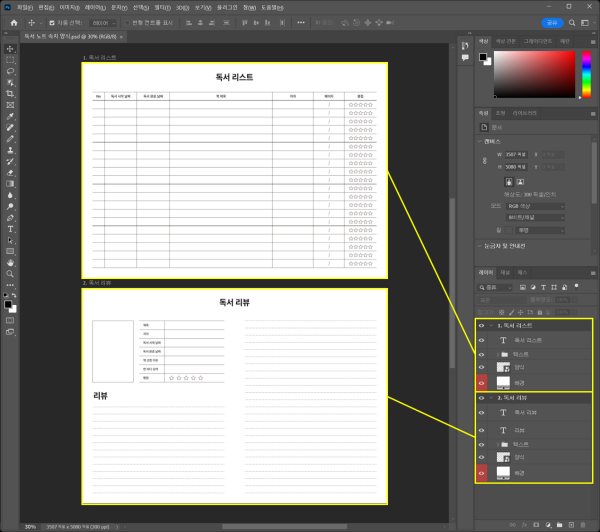Click the Home icon in options bar
The width and height of the screenshot is (600, 532).
pyautogui.click(x=14, y=22)
